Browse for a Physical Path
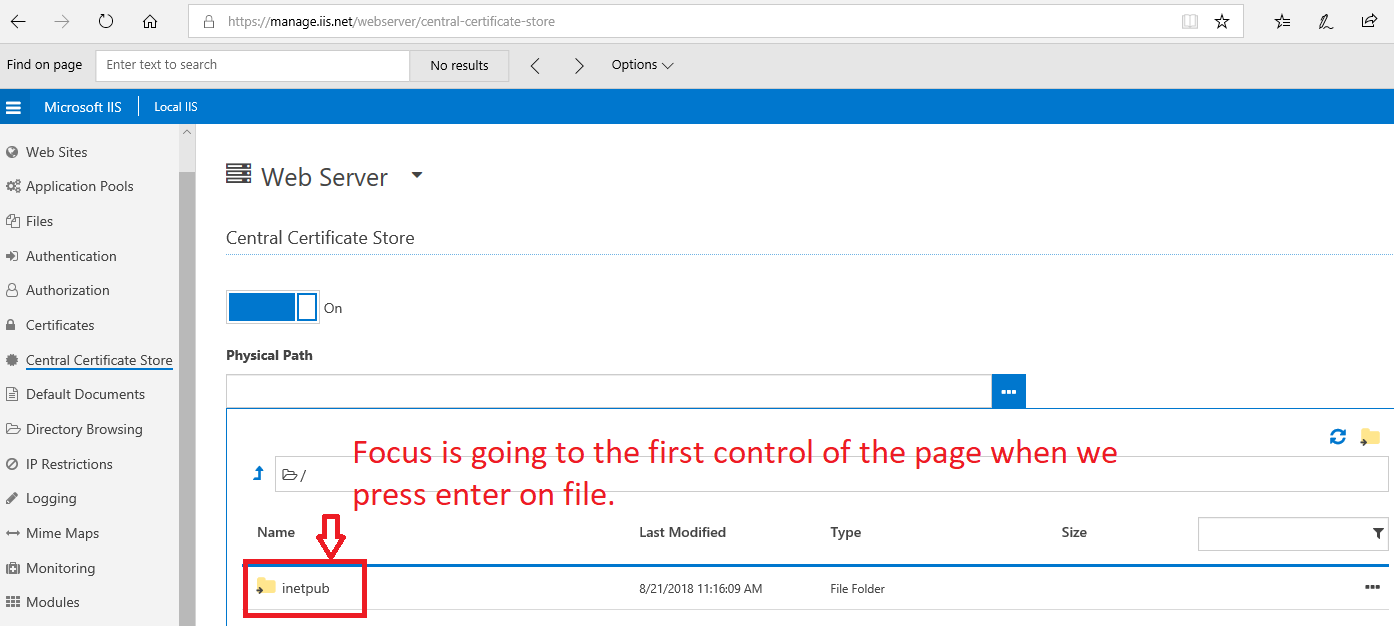Screen dimensions: 1394x626 pos(1008,391)
